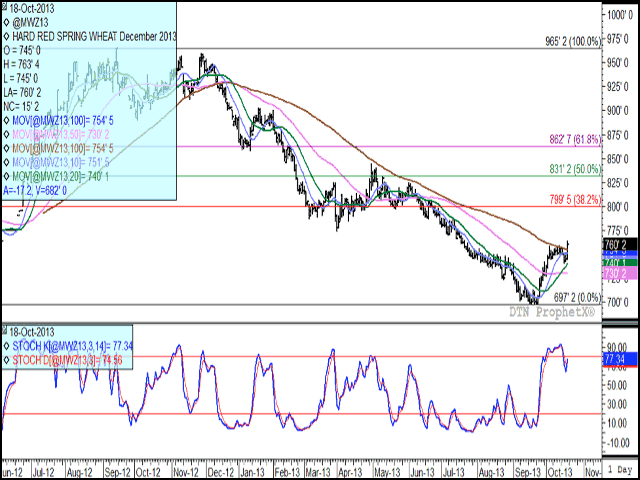Select the L = 745' 0 low value
This screenshot has width=640, height=480.
(21, 78)
